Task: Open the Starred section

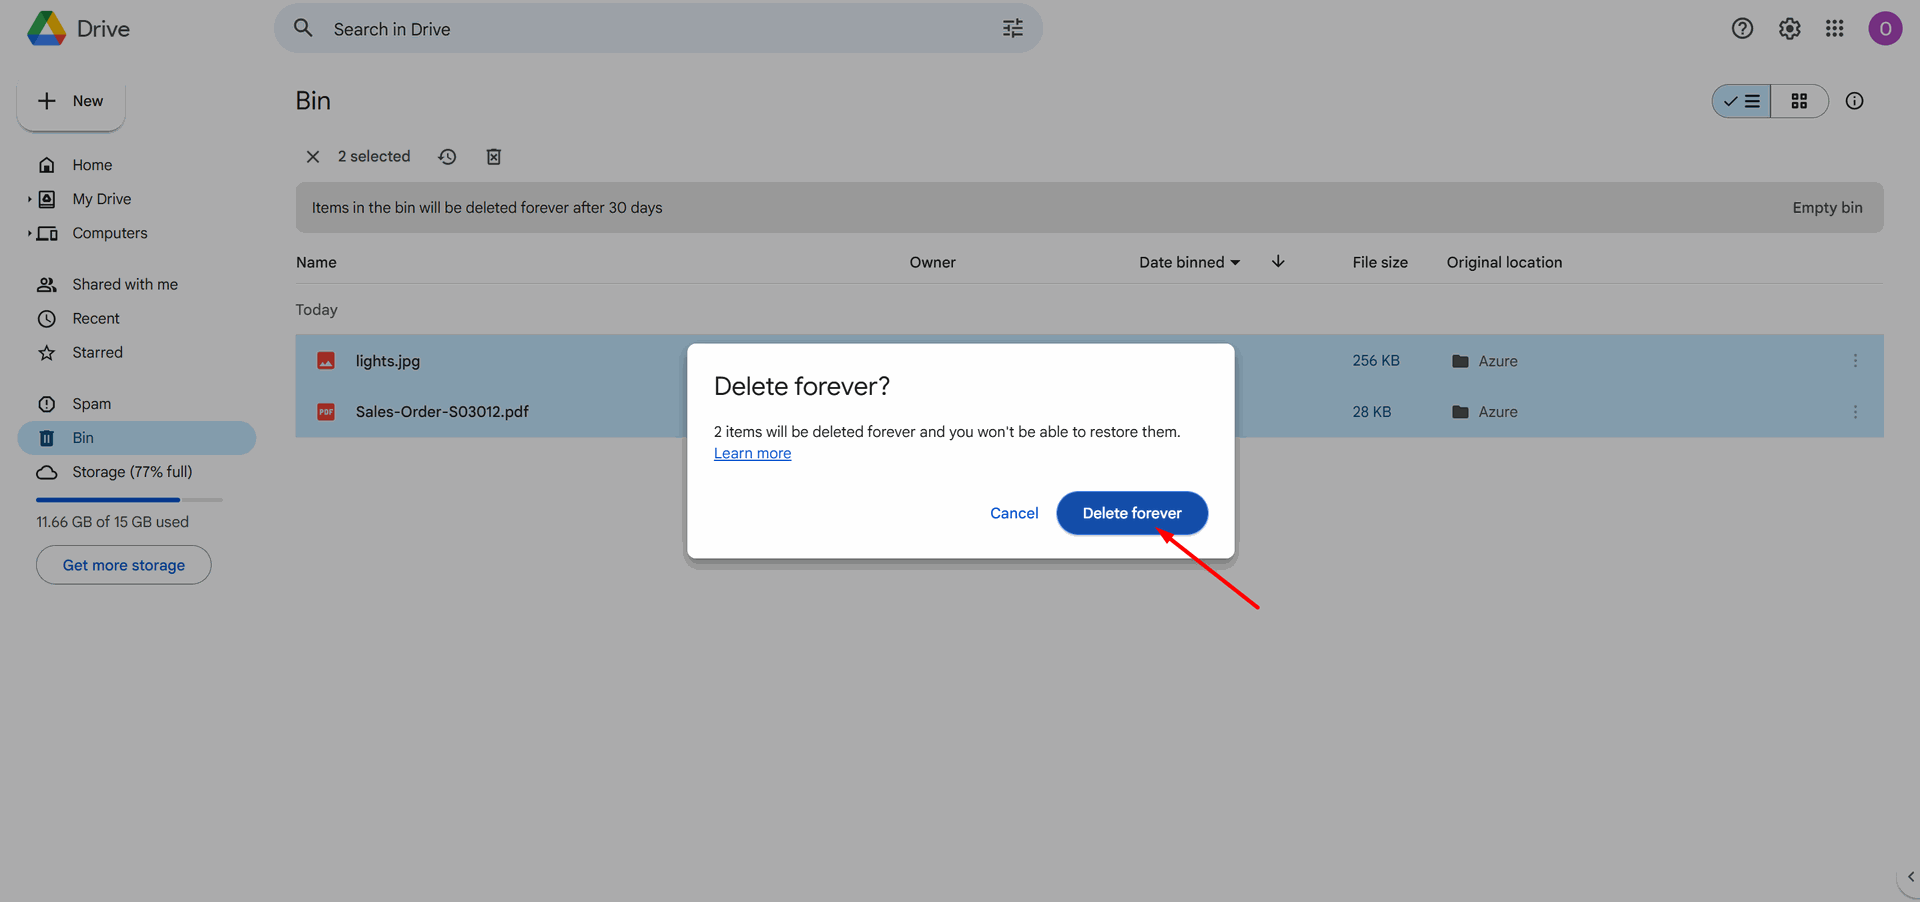Action: click(98, 352)
